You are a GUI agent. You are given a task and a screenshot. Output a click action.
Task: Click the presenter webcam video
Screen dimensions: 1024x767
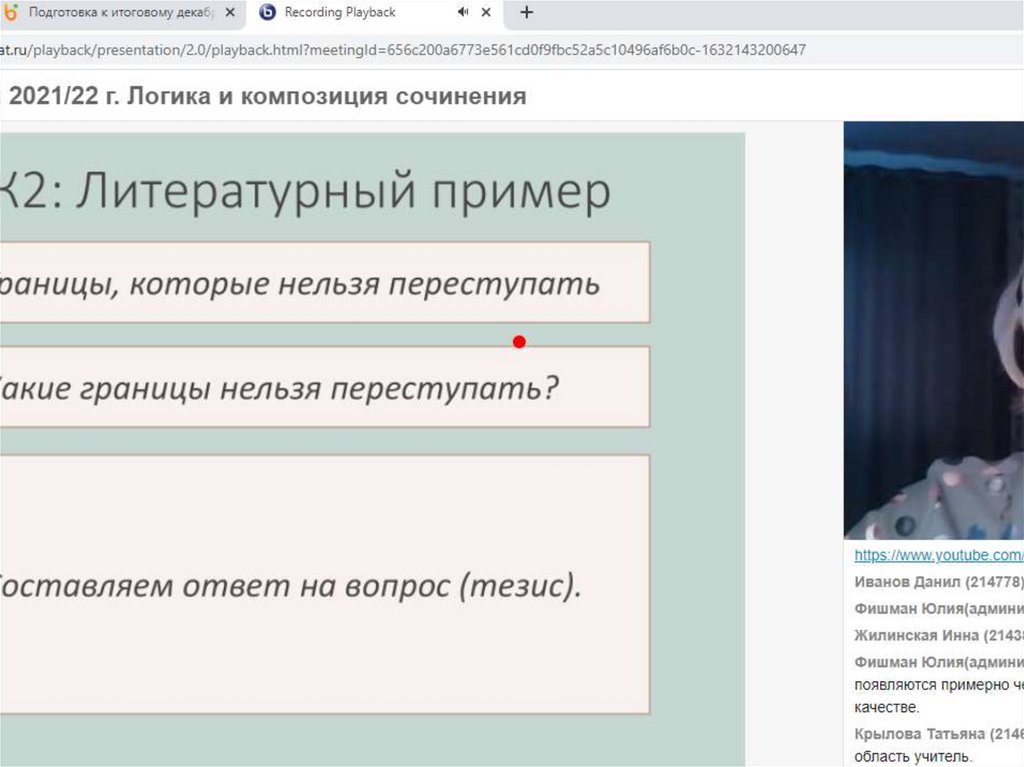click(933, 330)
